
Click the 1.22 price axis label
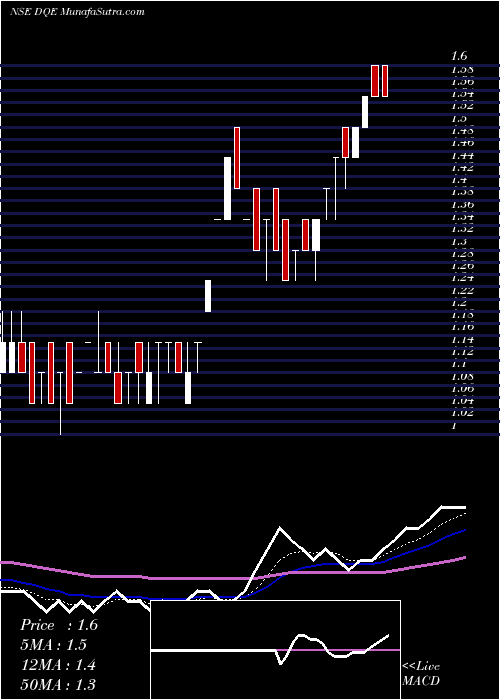[462, 290]
